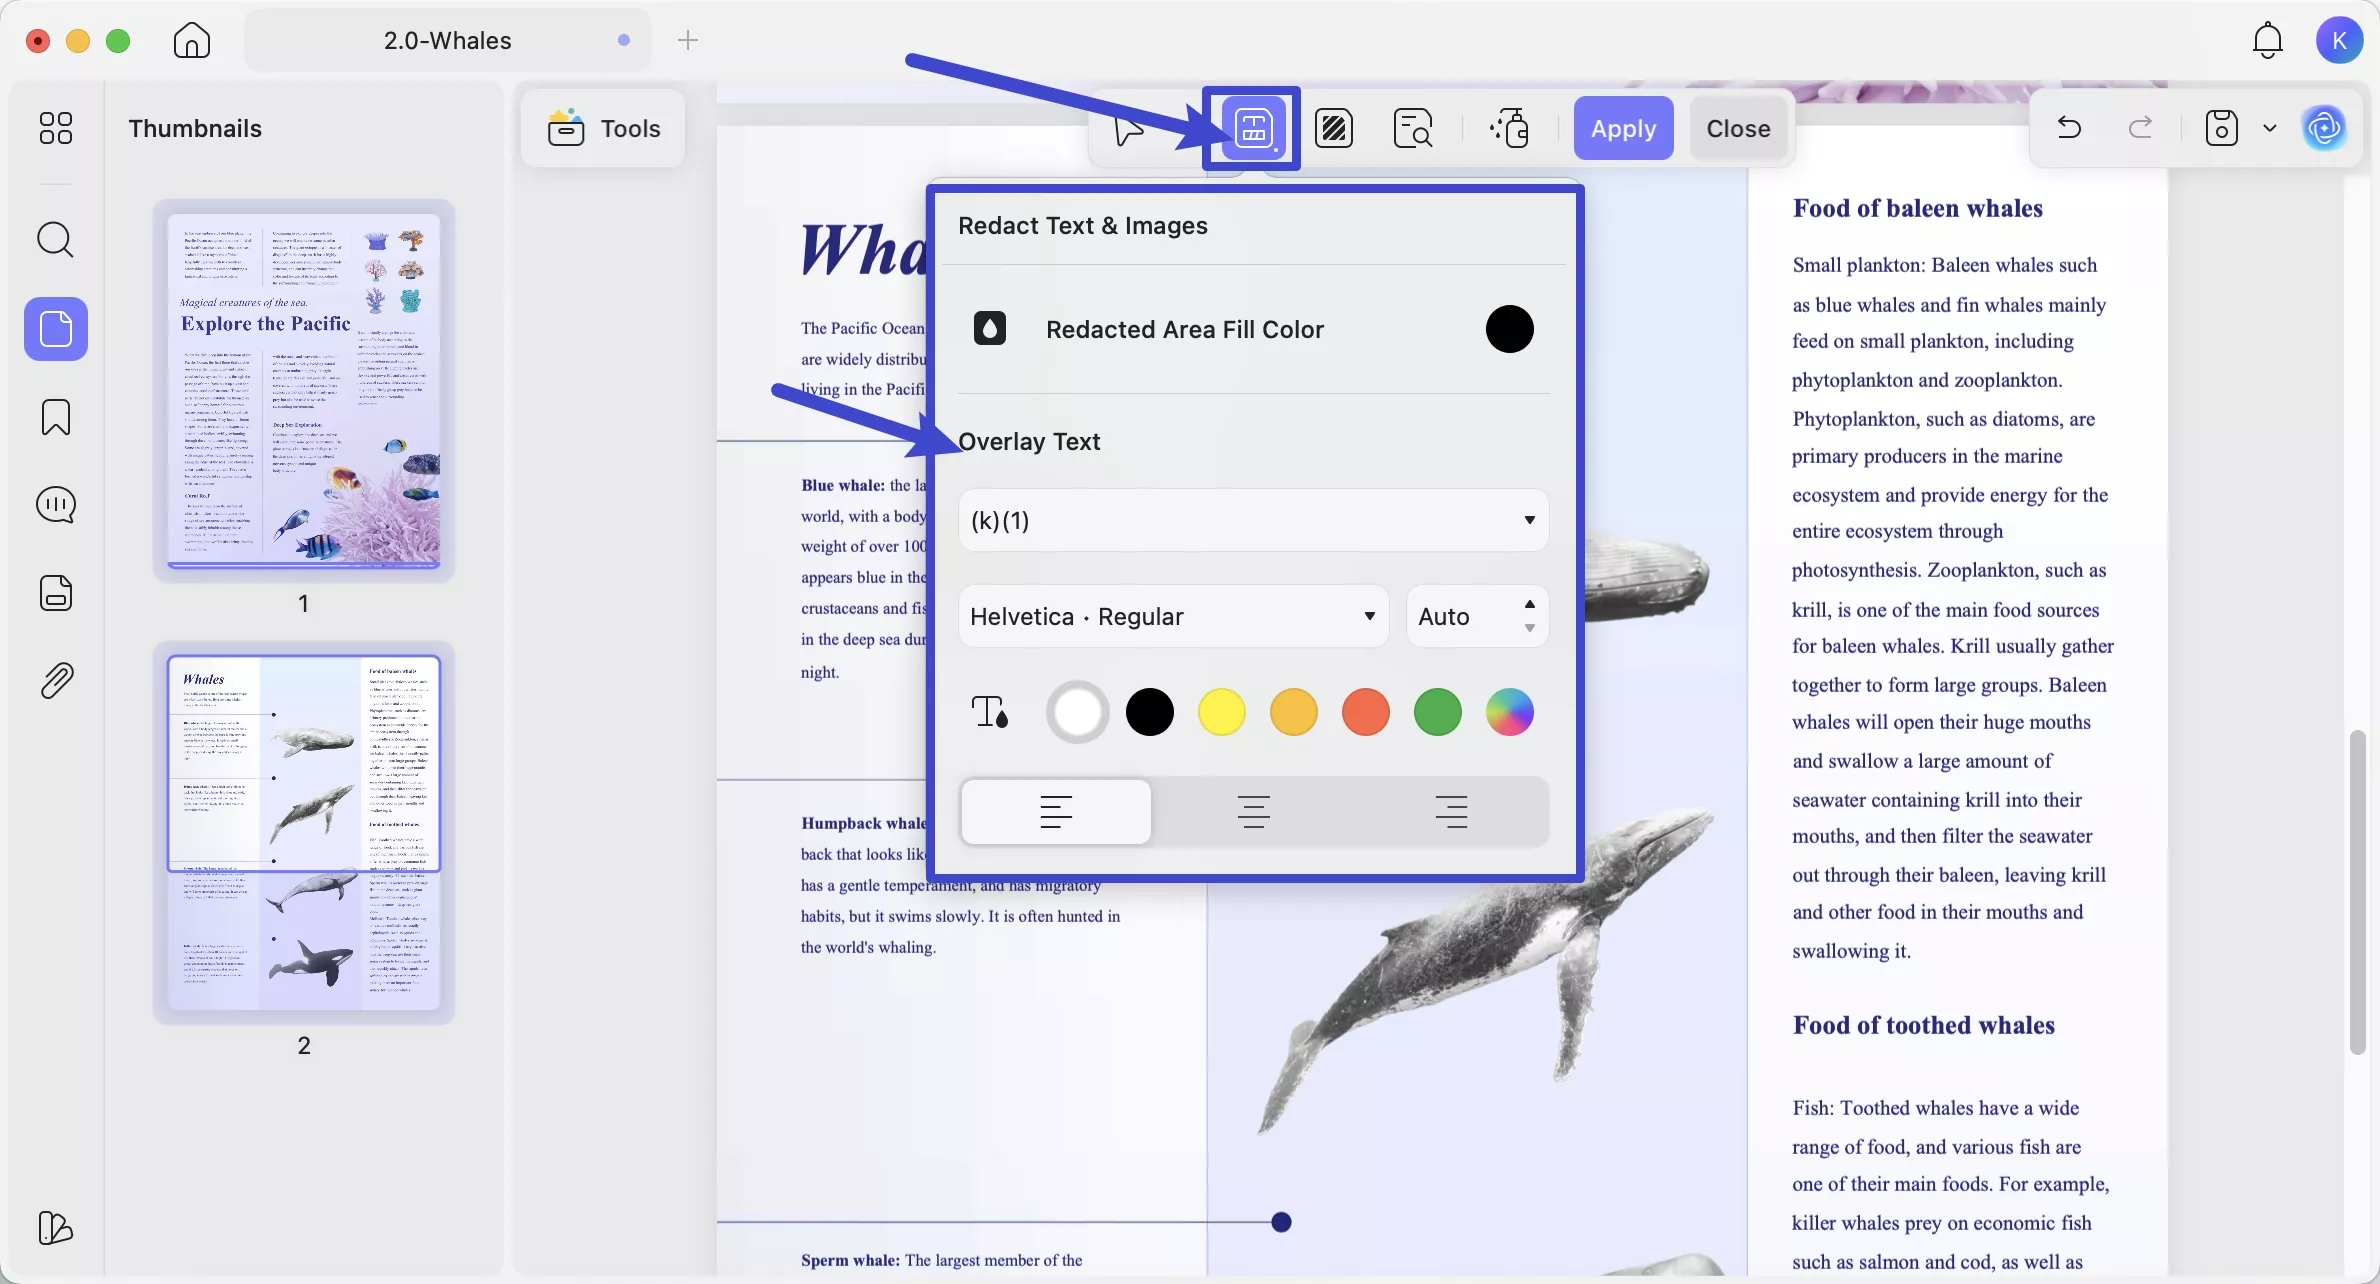This screenshot has width=2380, height=1284.
Task: Click the Apply button
Action: tap(1623, 128)
